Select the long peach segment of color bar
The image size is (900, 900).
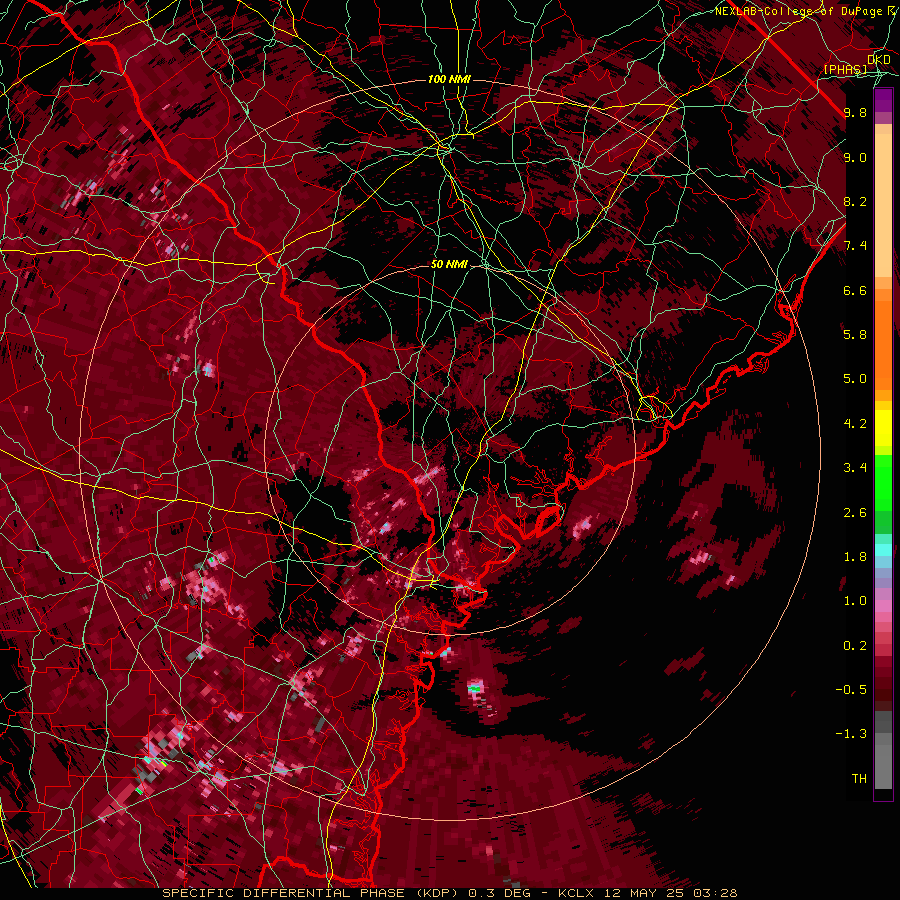click(x=883, y=206)
